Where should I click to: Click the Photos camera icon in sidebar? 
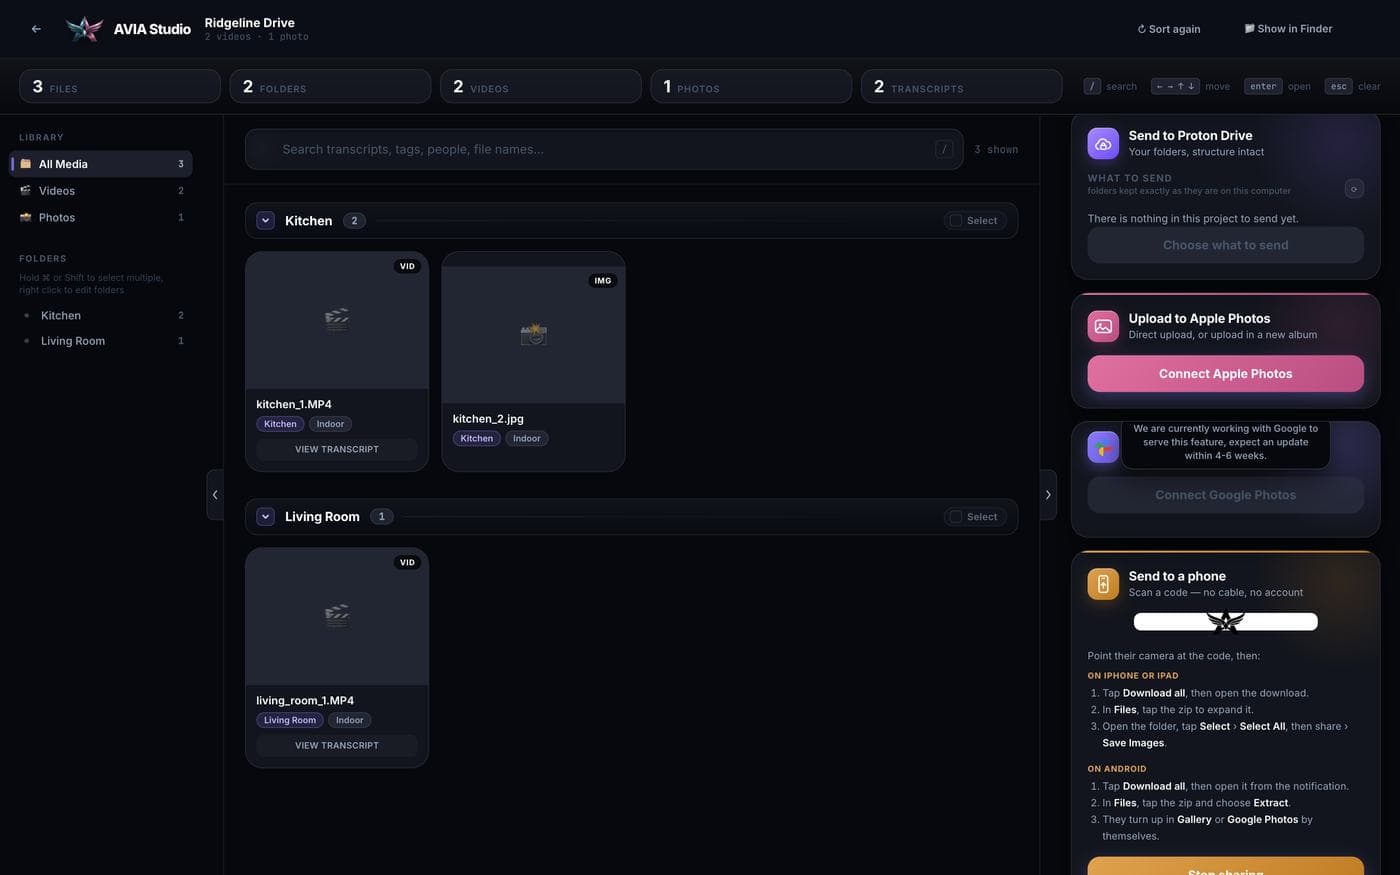pos(26,217)
